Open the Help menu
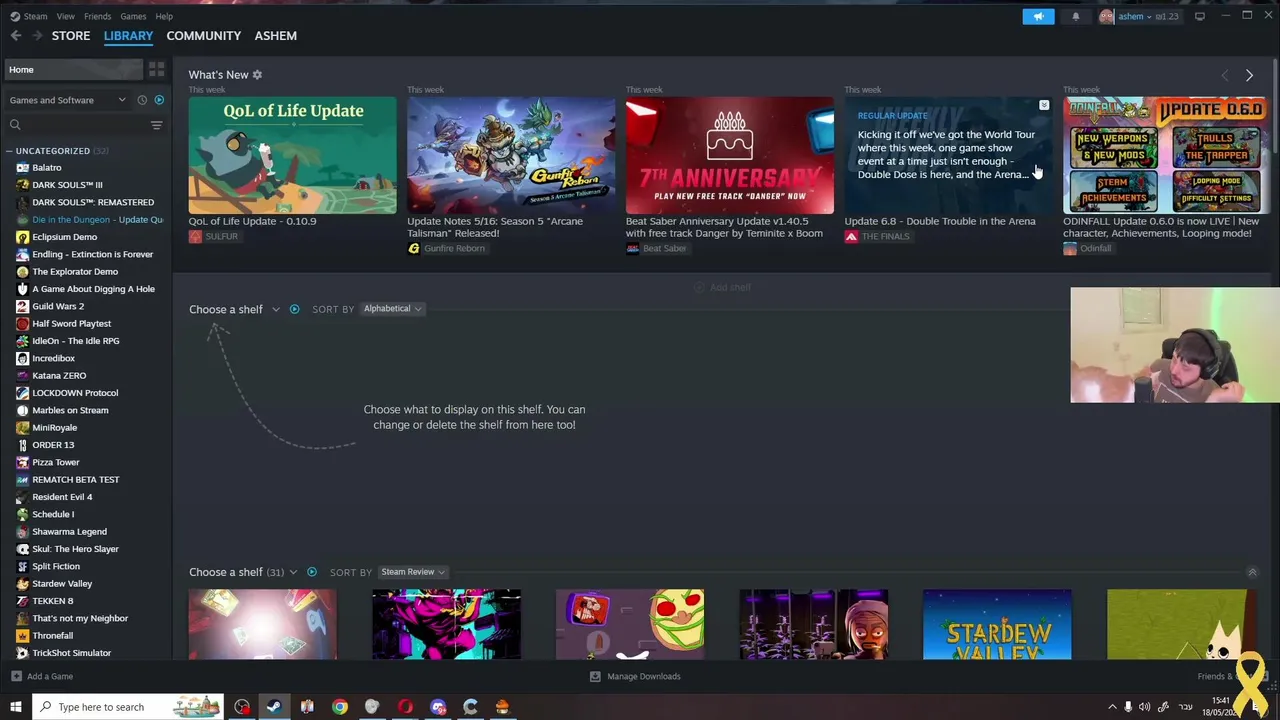Image resolution: width=1280 pixels, height=720 pixels. 164,16
